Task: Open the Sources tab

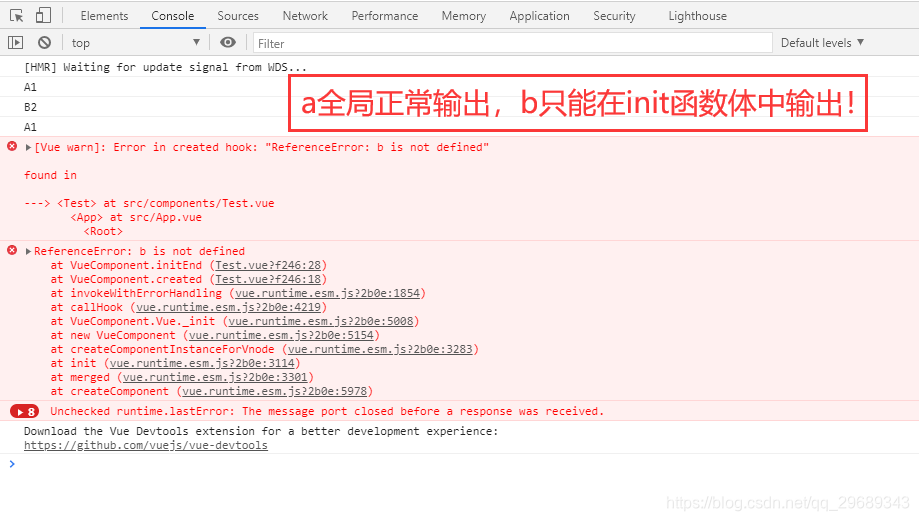Action: [238, 16]
